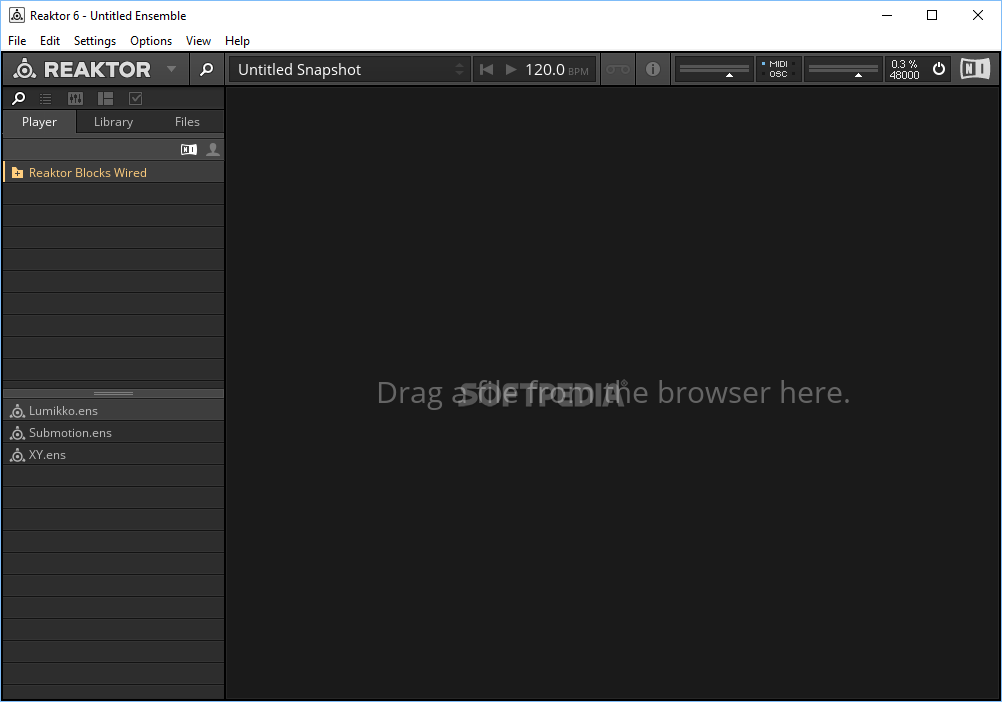Click the MIDI OSC indicator

tap(778, 69)
